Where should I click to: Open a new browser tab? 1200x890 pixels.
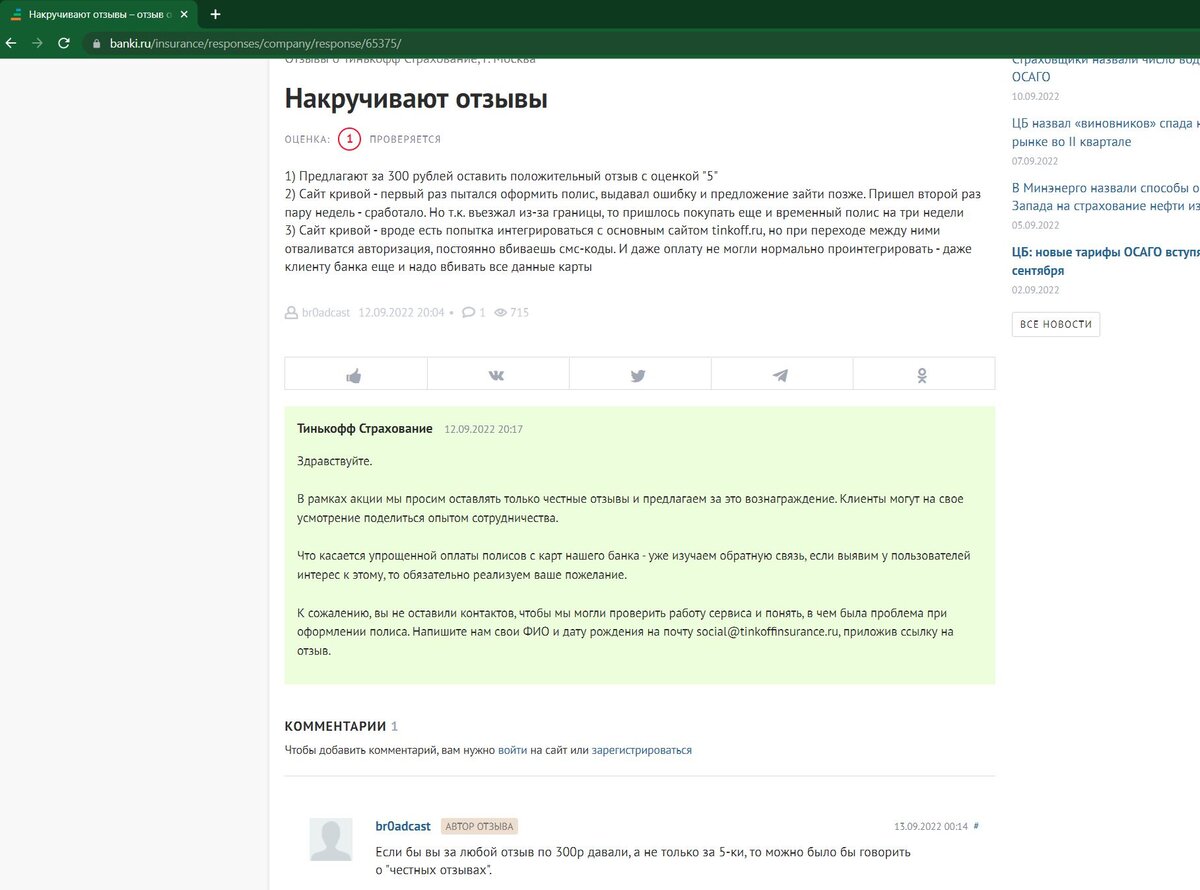(215, 15)
